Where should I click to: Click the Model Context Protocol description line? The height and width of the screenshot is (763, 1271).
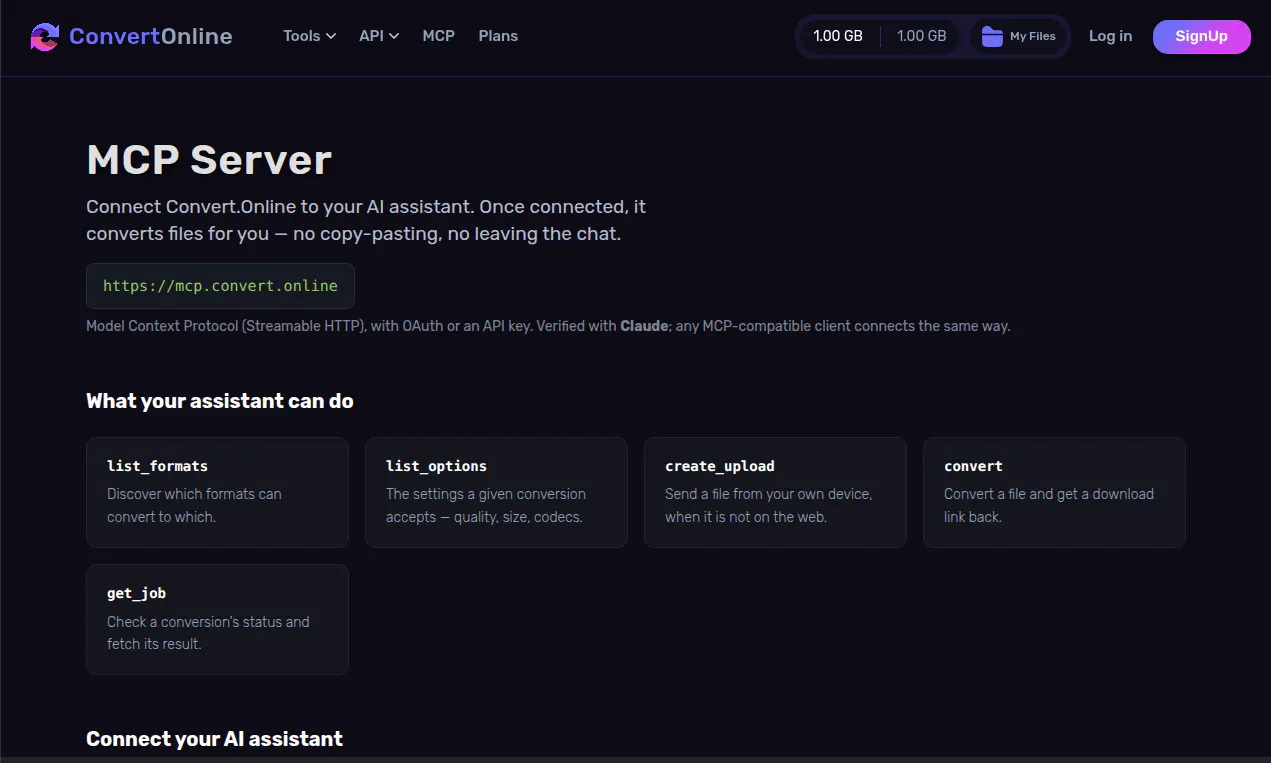(x=548, y=326)
